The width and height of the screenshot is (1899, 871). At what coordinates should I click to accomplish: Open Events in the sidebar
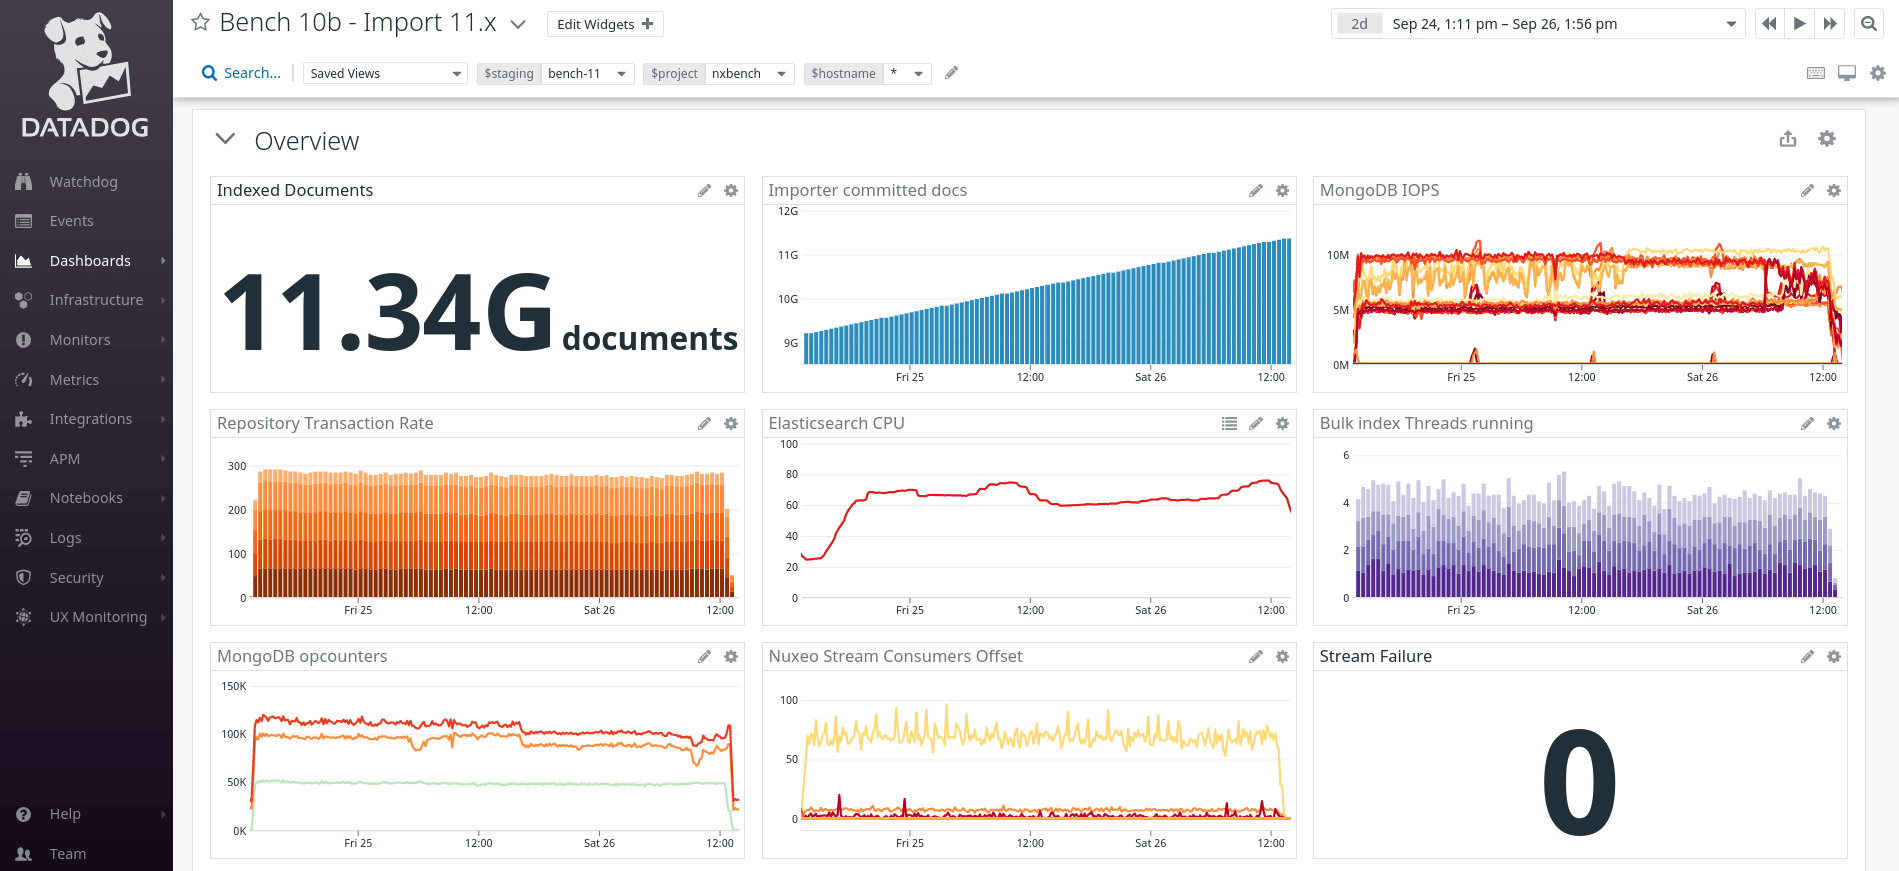pos(86,221)
